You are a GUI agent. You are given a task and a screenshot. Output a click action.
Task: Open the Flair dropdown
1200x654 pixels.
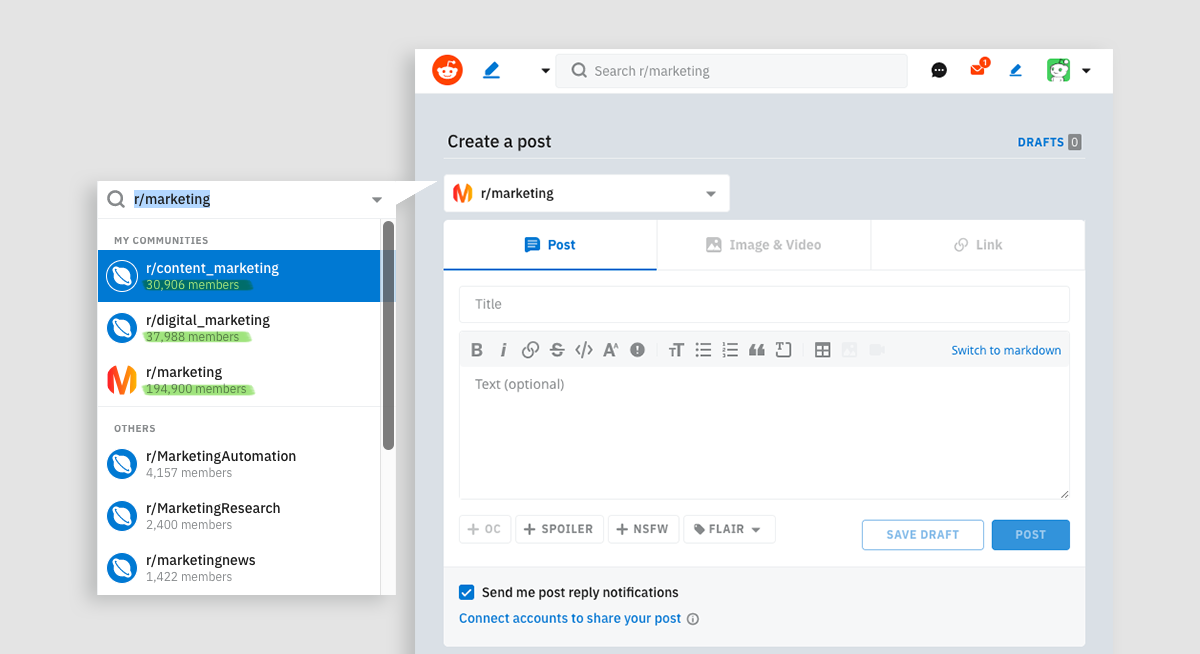click(x=729, y=529)
